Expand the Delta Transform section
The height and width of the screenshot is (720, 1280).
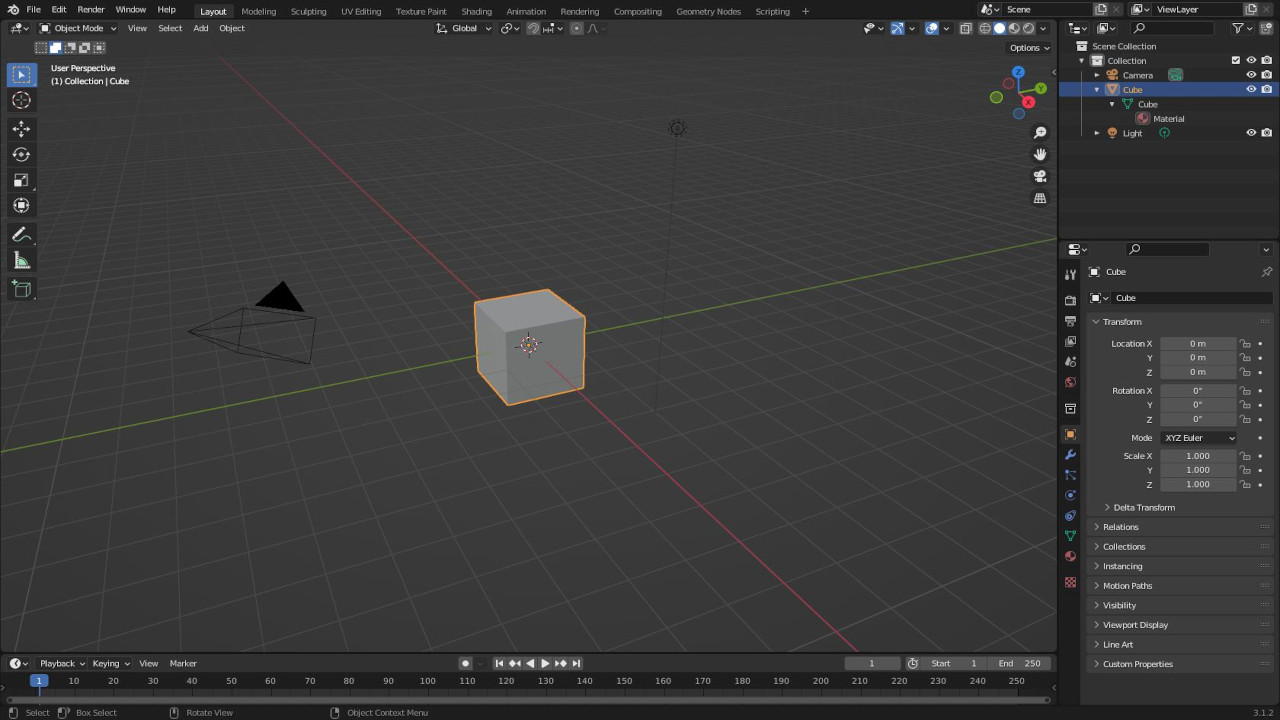coord(1144,507)
